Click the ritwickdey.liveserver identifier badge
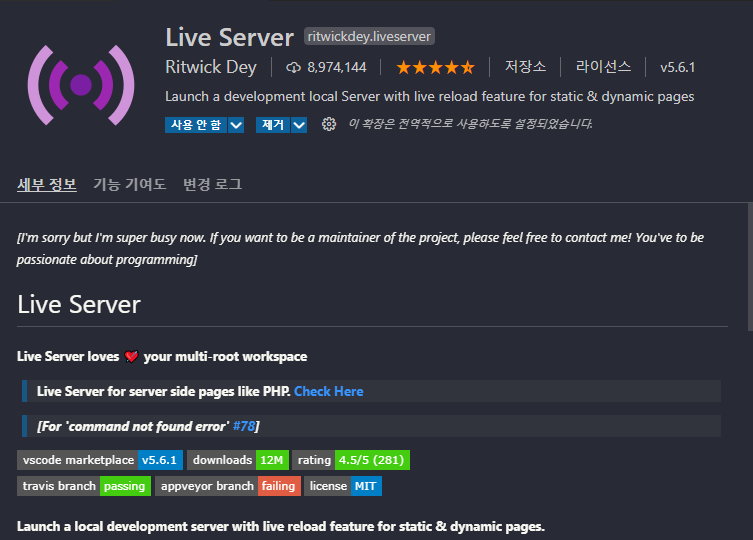 [369, 37]
